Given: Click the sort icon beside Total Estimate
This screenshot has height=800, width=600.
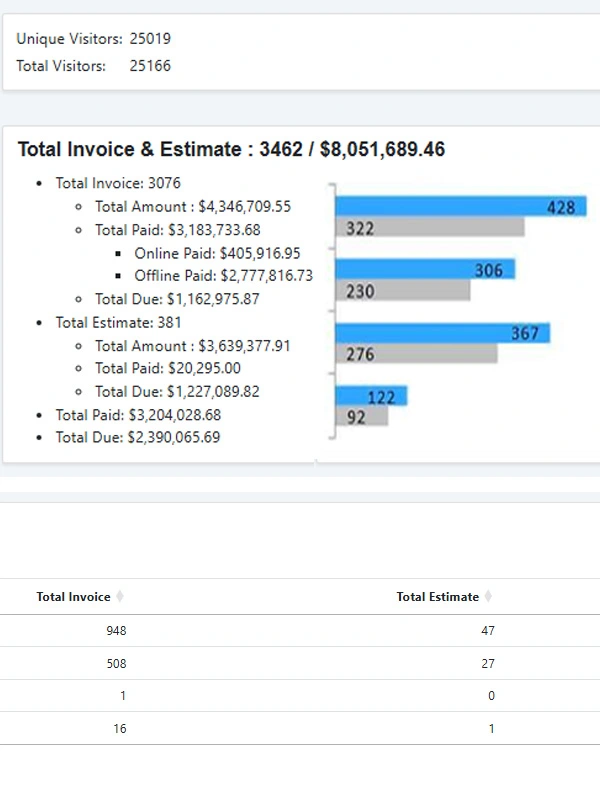Looking at the screenshot, I should pos(488,597).
